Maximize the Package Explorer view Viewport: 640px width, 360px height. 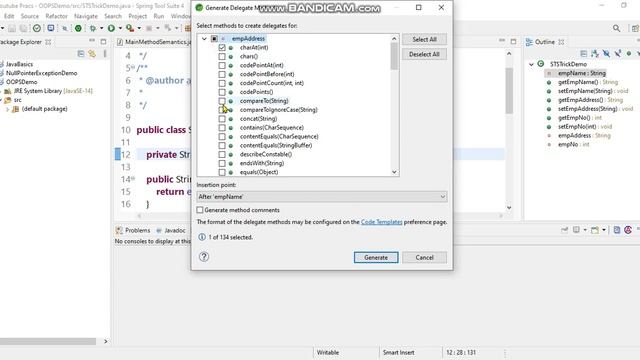coord(103,42)
